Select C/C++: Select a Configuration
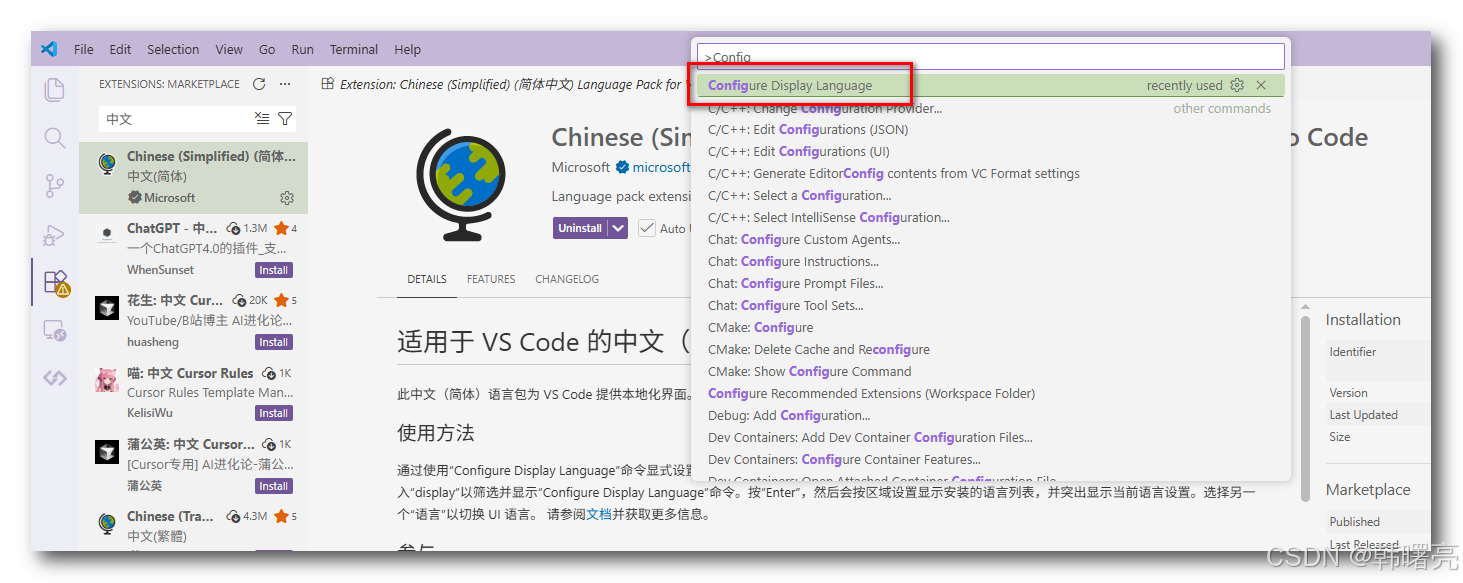 (991, 196)
